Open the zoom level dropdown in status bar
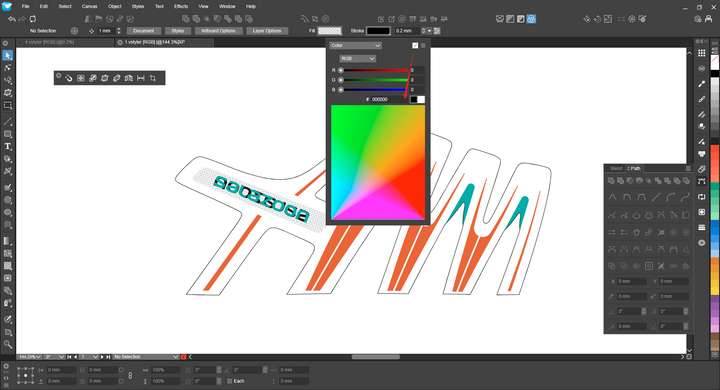Screen dimensions: 720x390 click(x=29, y=357)
